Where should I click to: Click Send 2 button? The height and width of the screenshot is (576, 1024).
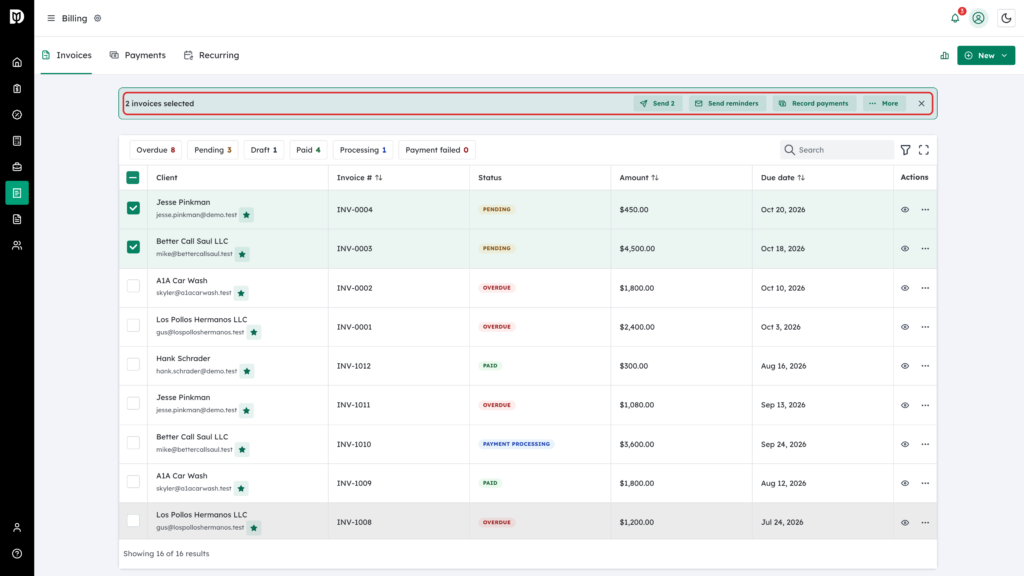tap(657, 104)
